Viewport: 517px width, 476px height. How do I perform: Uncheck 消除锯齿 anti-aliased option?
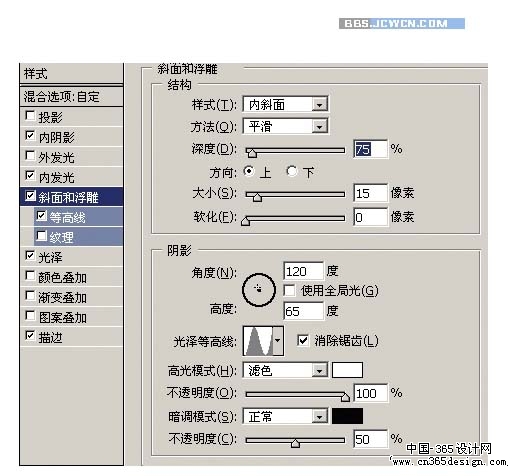coord(303,340)
